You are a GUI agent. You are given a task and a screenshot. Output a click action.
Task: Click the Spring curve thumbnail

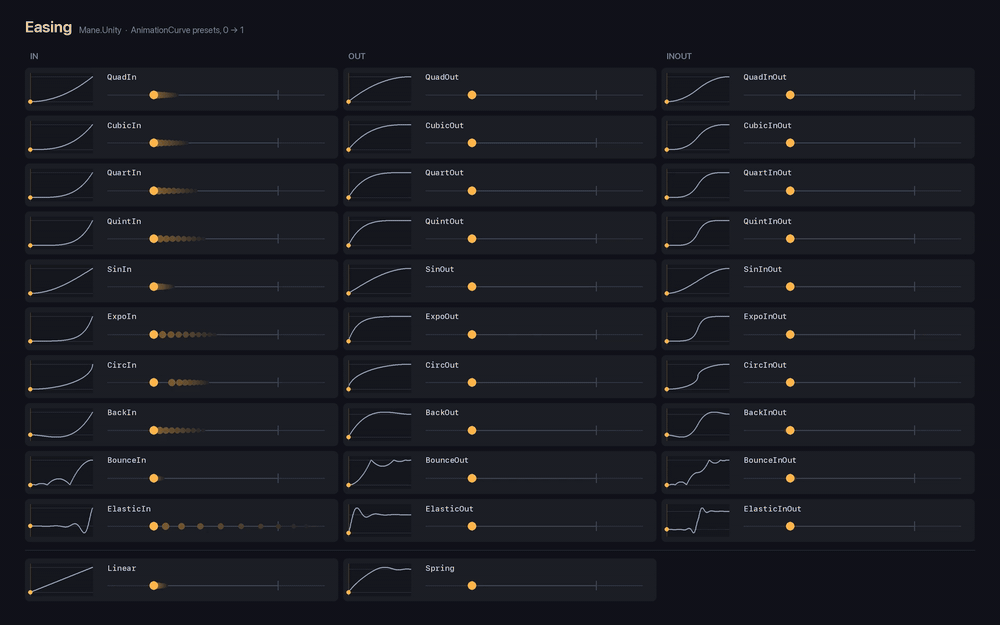point(379,580)
